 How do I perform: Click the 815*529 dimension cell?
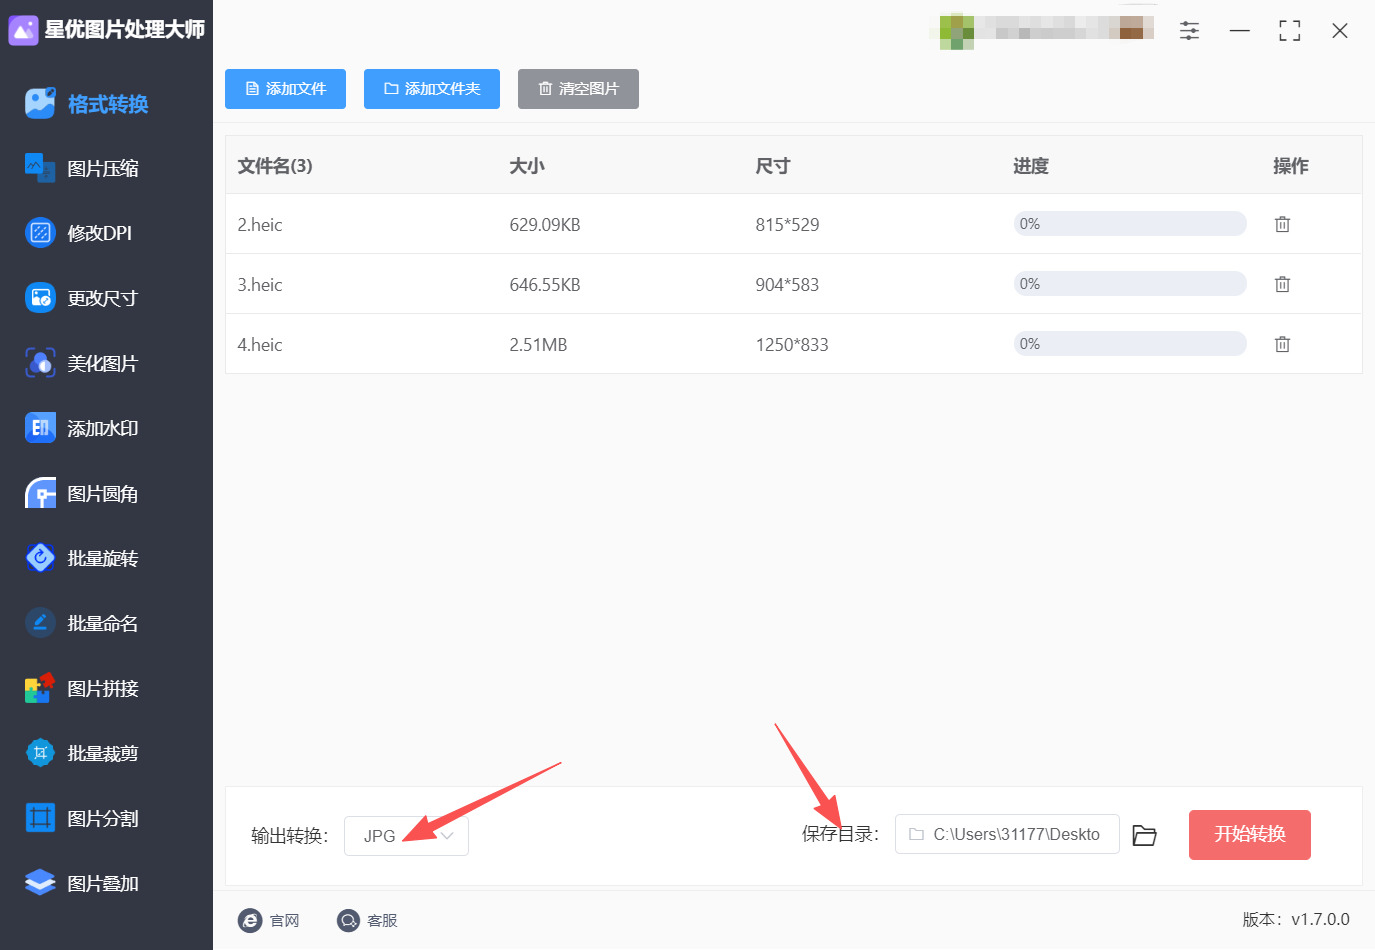click(x=787, y=225)
